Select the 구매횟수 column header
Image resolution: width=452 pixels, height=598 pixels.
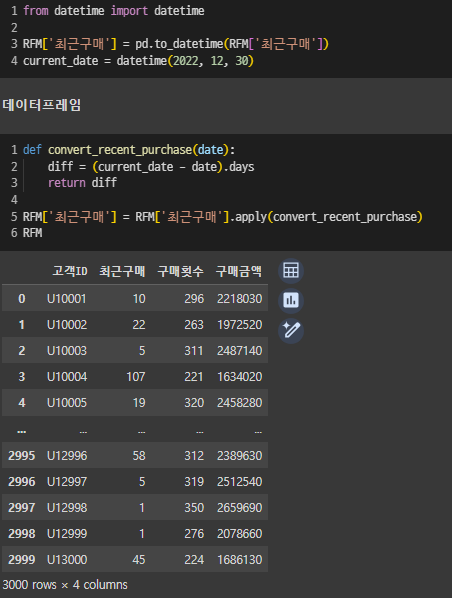click(180, 271)
